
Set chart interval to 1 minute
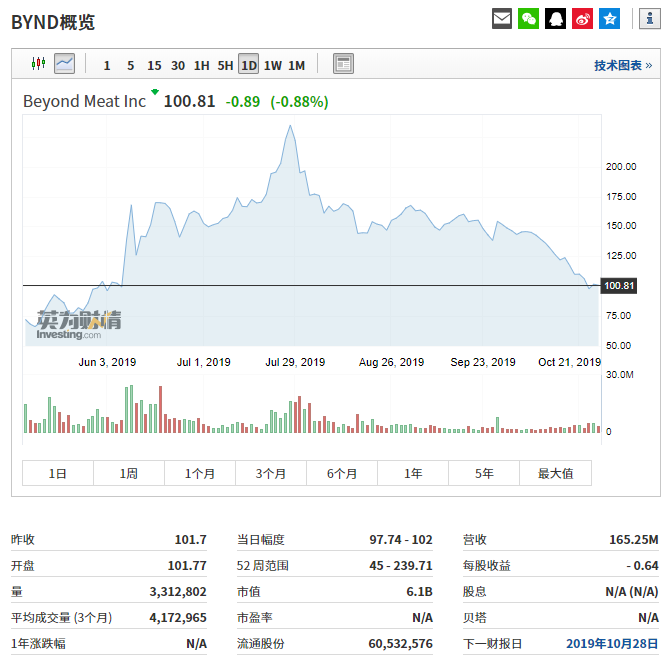[107, 65]
